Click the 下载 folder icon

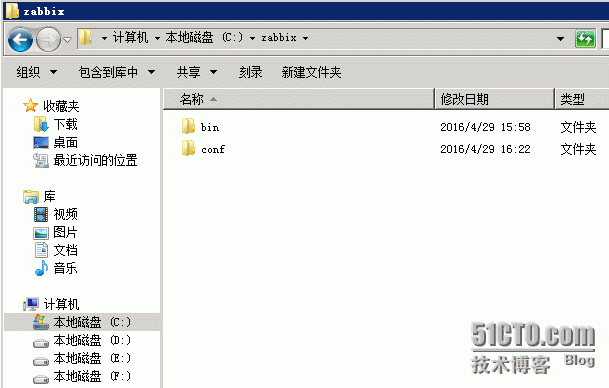(41, 124)
